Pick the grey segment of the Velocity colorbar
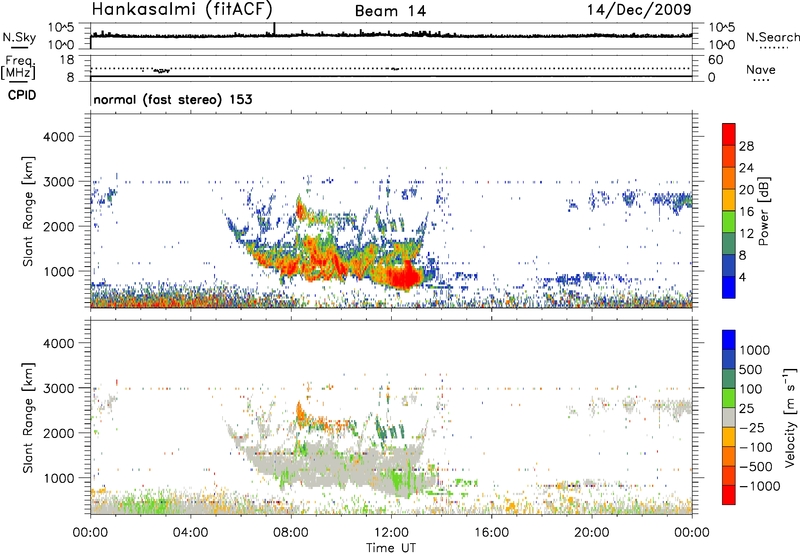The height and width of the screenshot is (554, 800). (729, 417)
